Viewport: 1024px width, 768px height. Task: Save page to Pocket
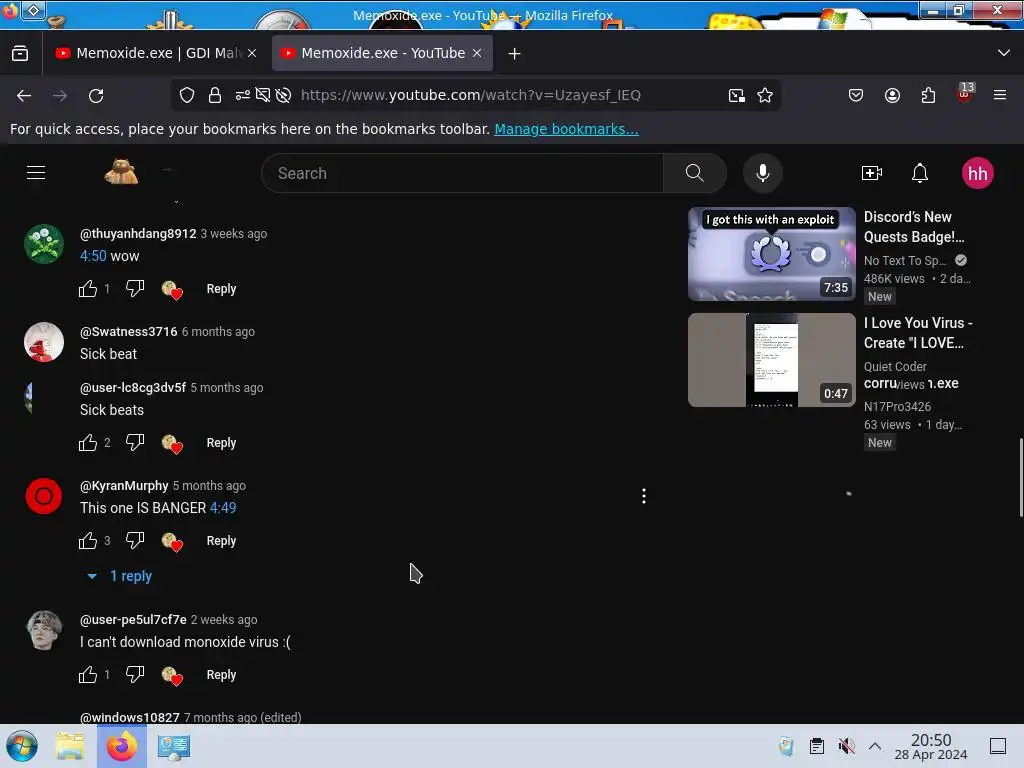click(856, 95)
